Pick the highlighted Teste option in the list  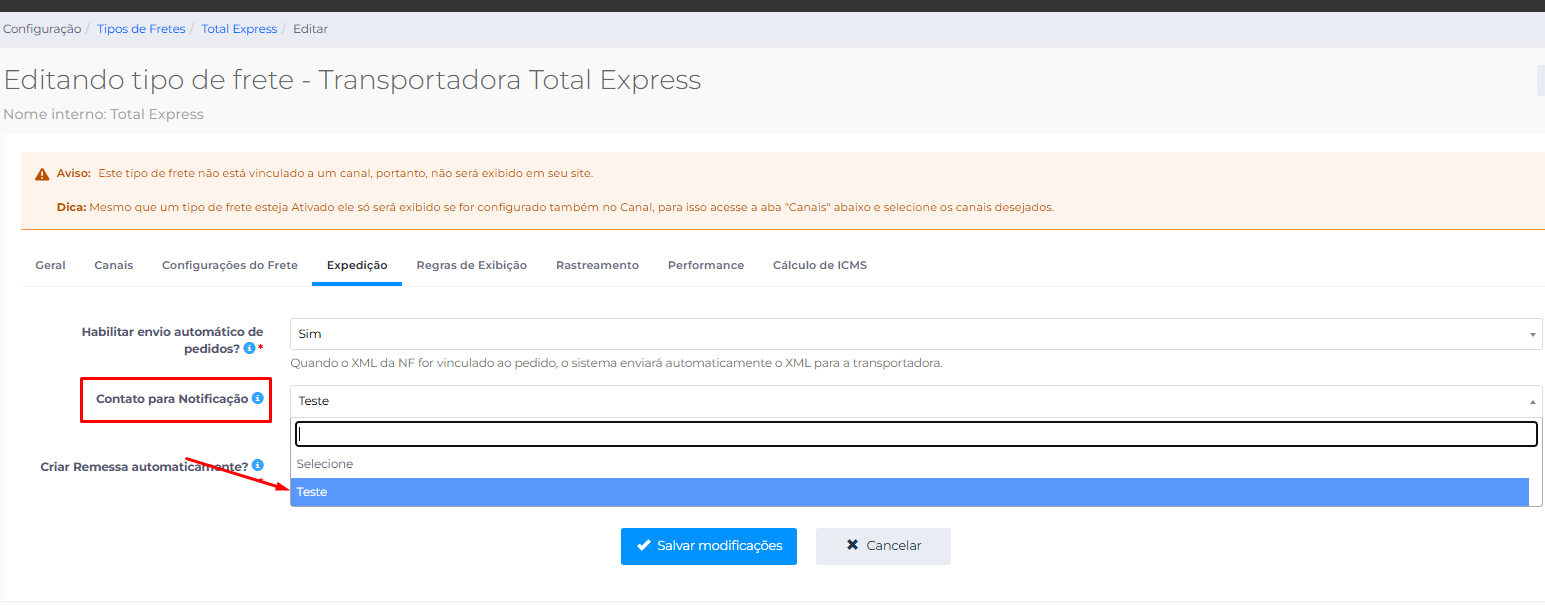(x=910, y=492)
